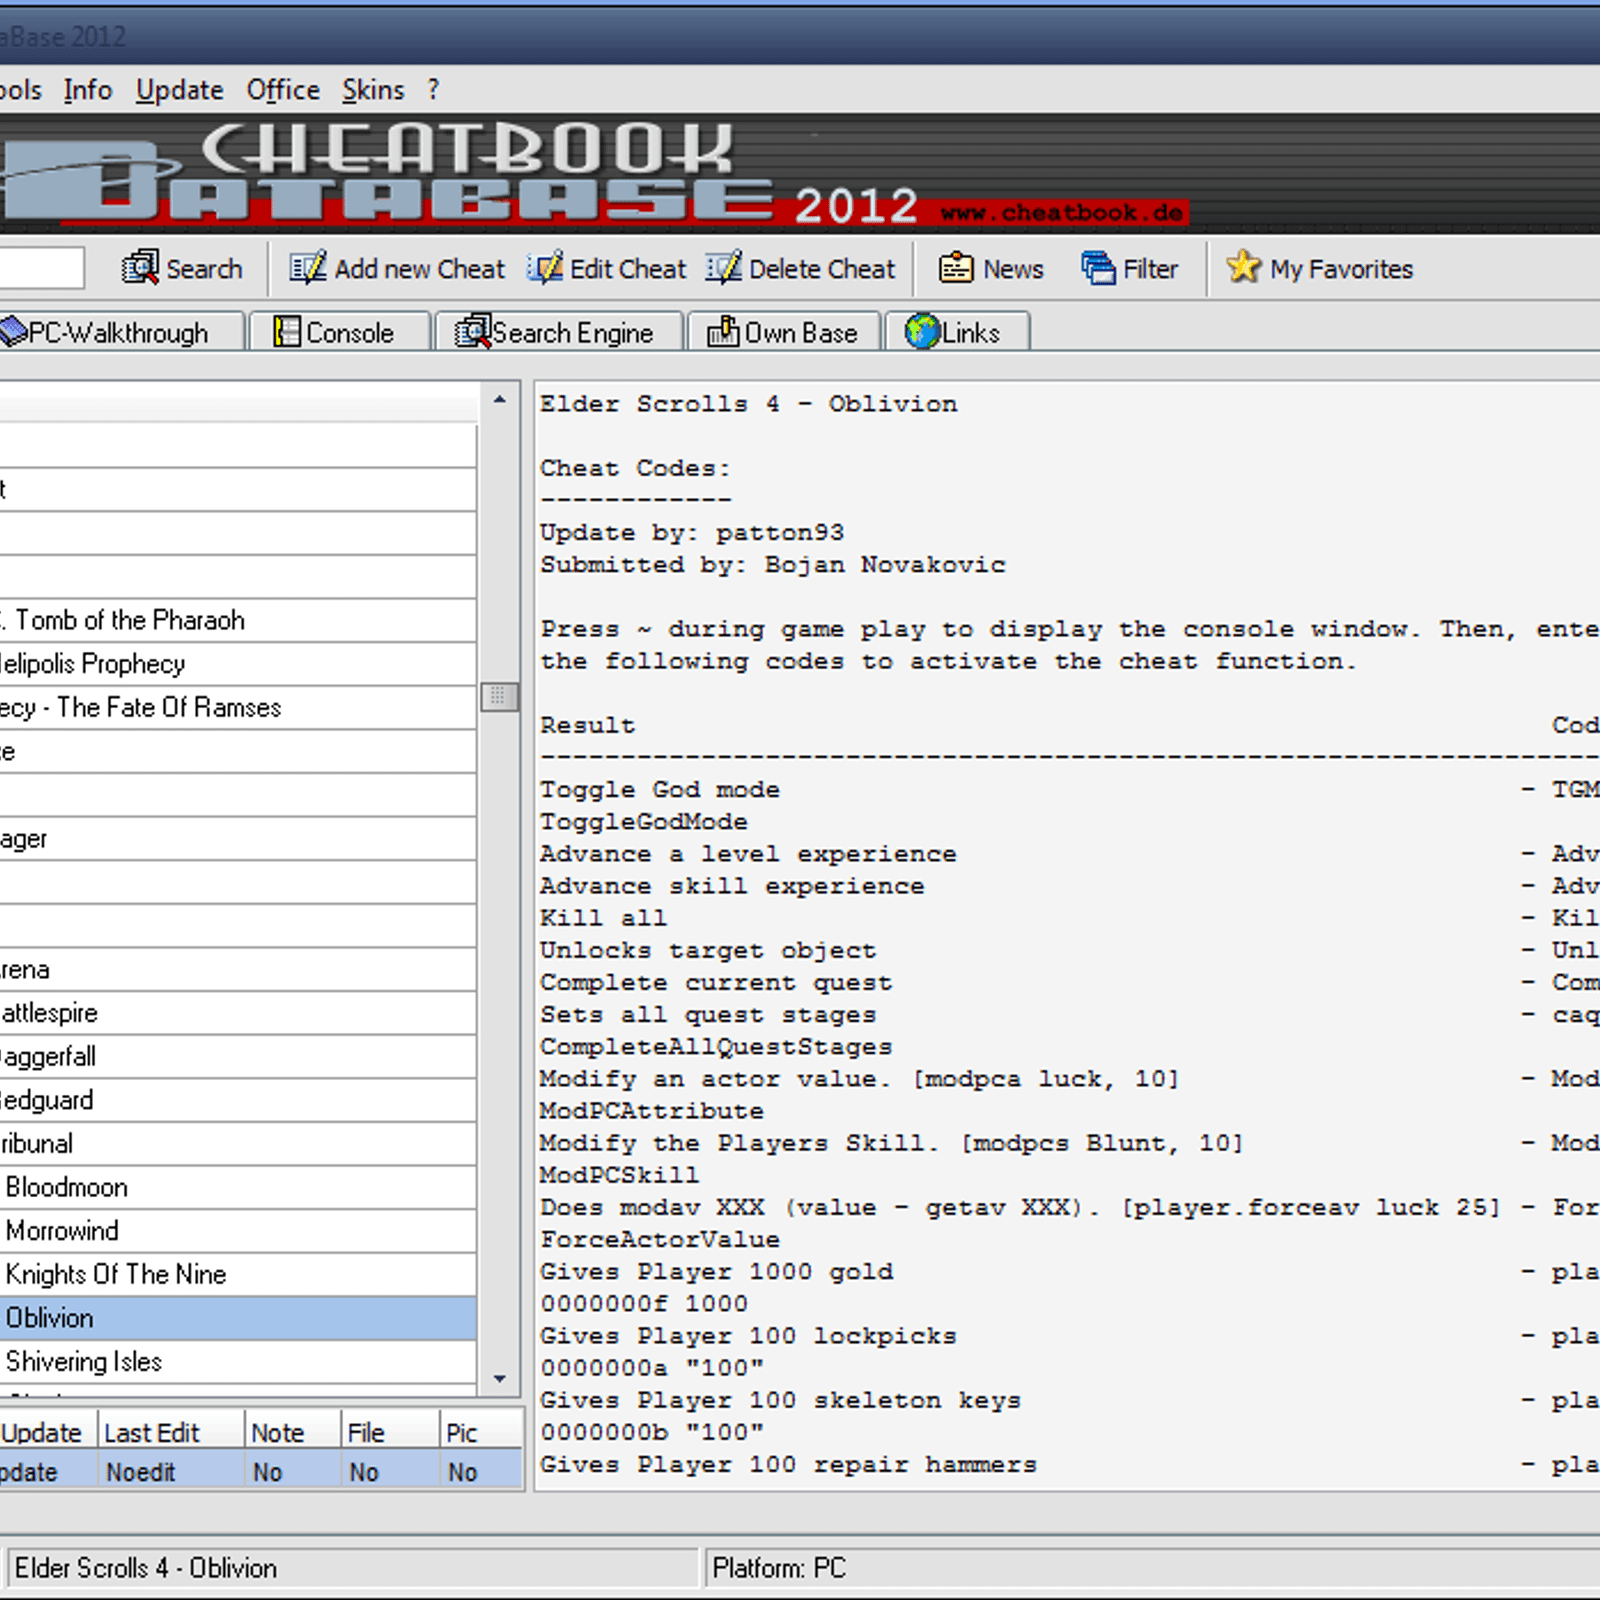This screenshot has width=1600, height=1600.
Task: Select the Bloodmoon list entry
Action: coord(237,1187)
